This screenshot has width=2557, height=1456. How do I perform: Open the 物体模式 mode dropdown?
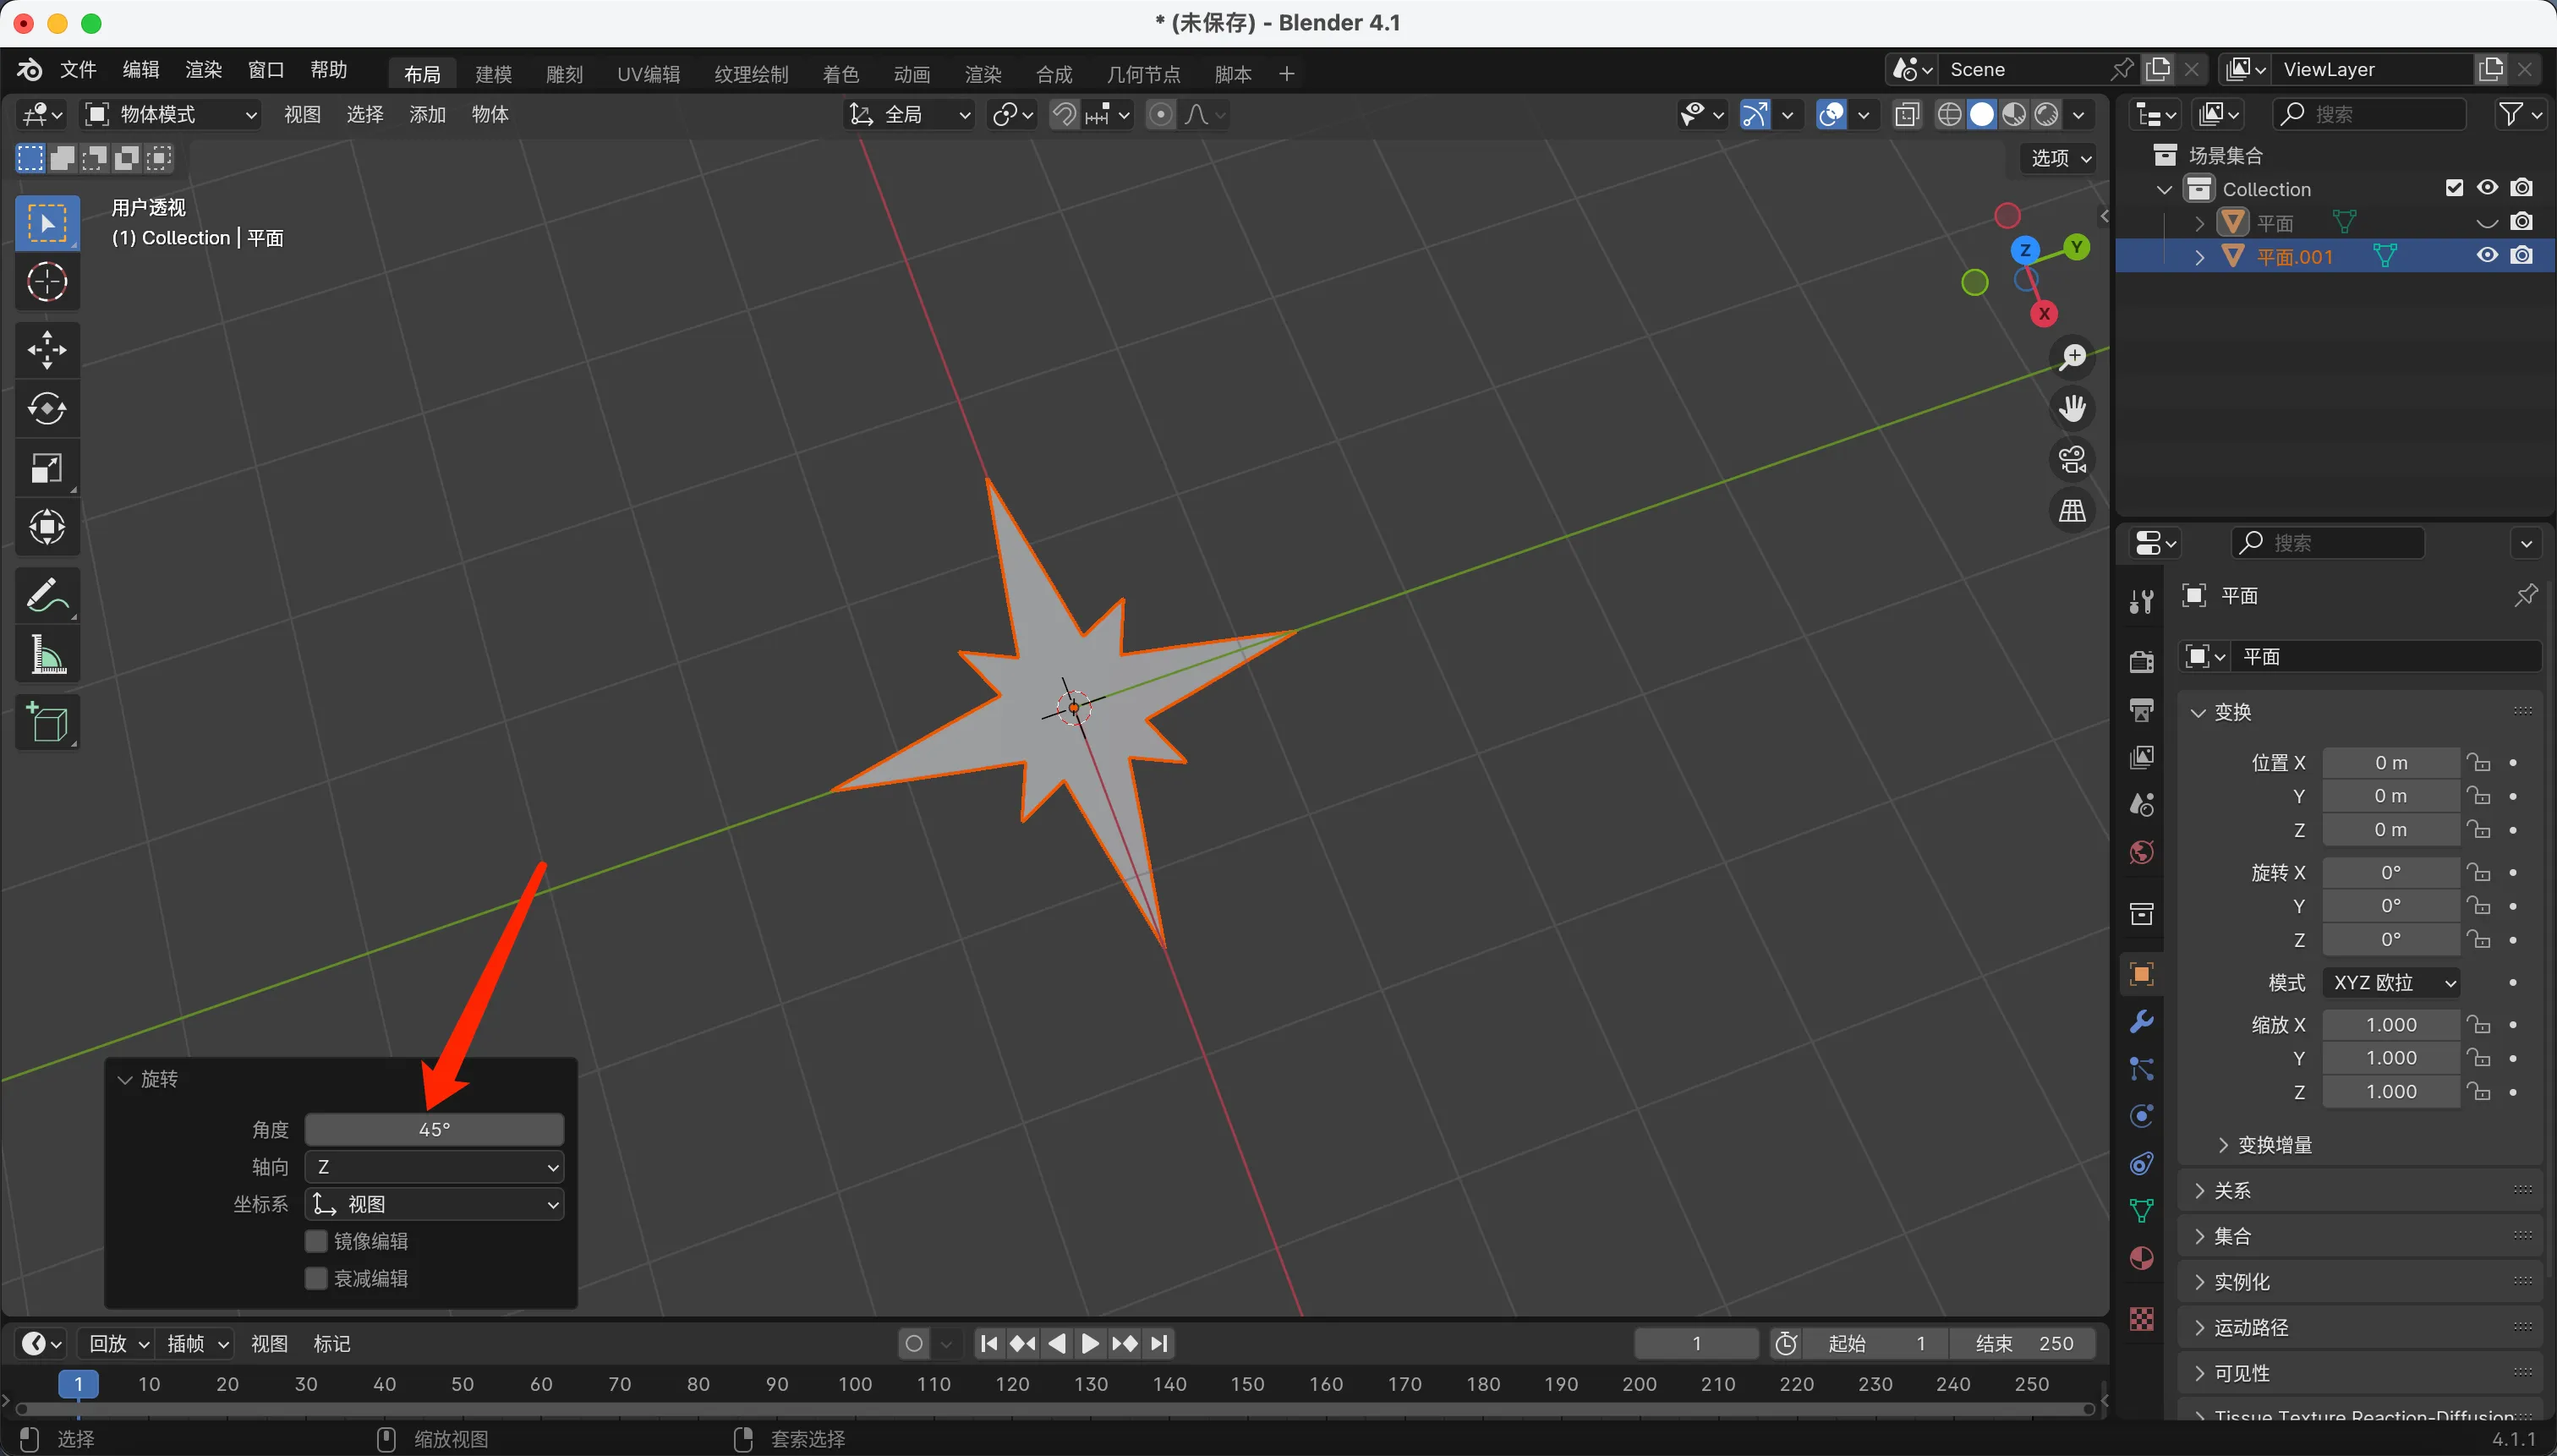pos(170,115)
